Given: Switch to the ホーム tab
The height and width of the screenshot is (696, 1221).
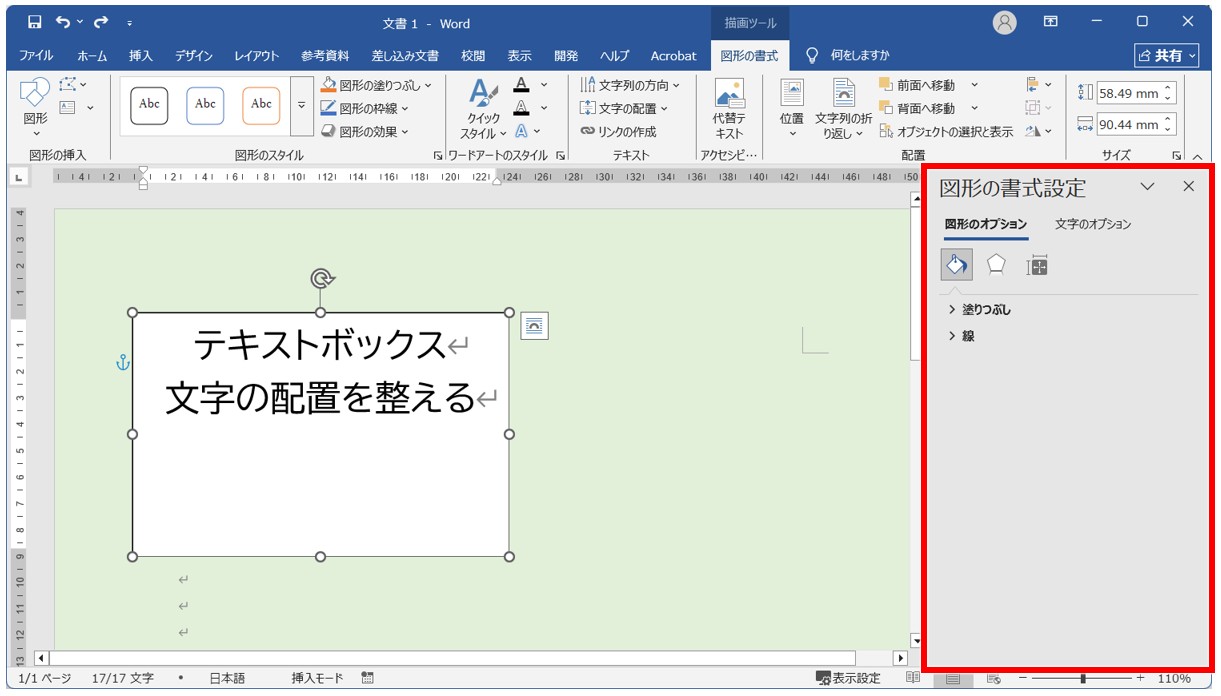Looking at the screenshot, I should pyautogui.click(x=92, y=55).
